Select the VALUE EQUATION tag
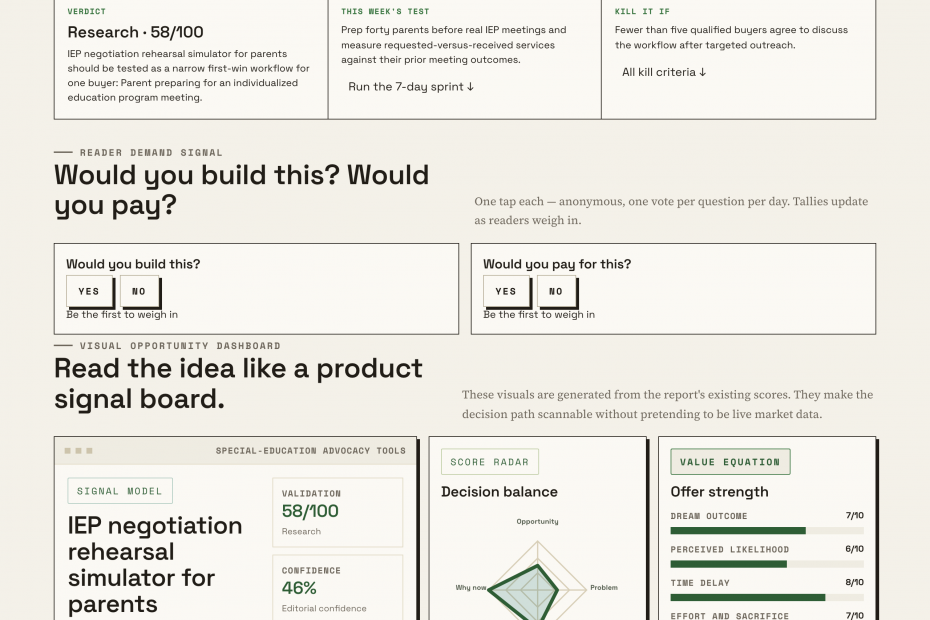 tap(730, 462)
